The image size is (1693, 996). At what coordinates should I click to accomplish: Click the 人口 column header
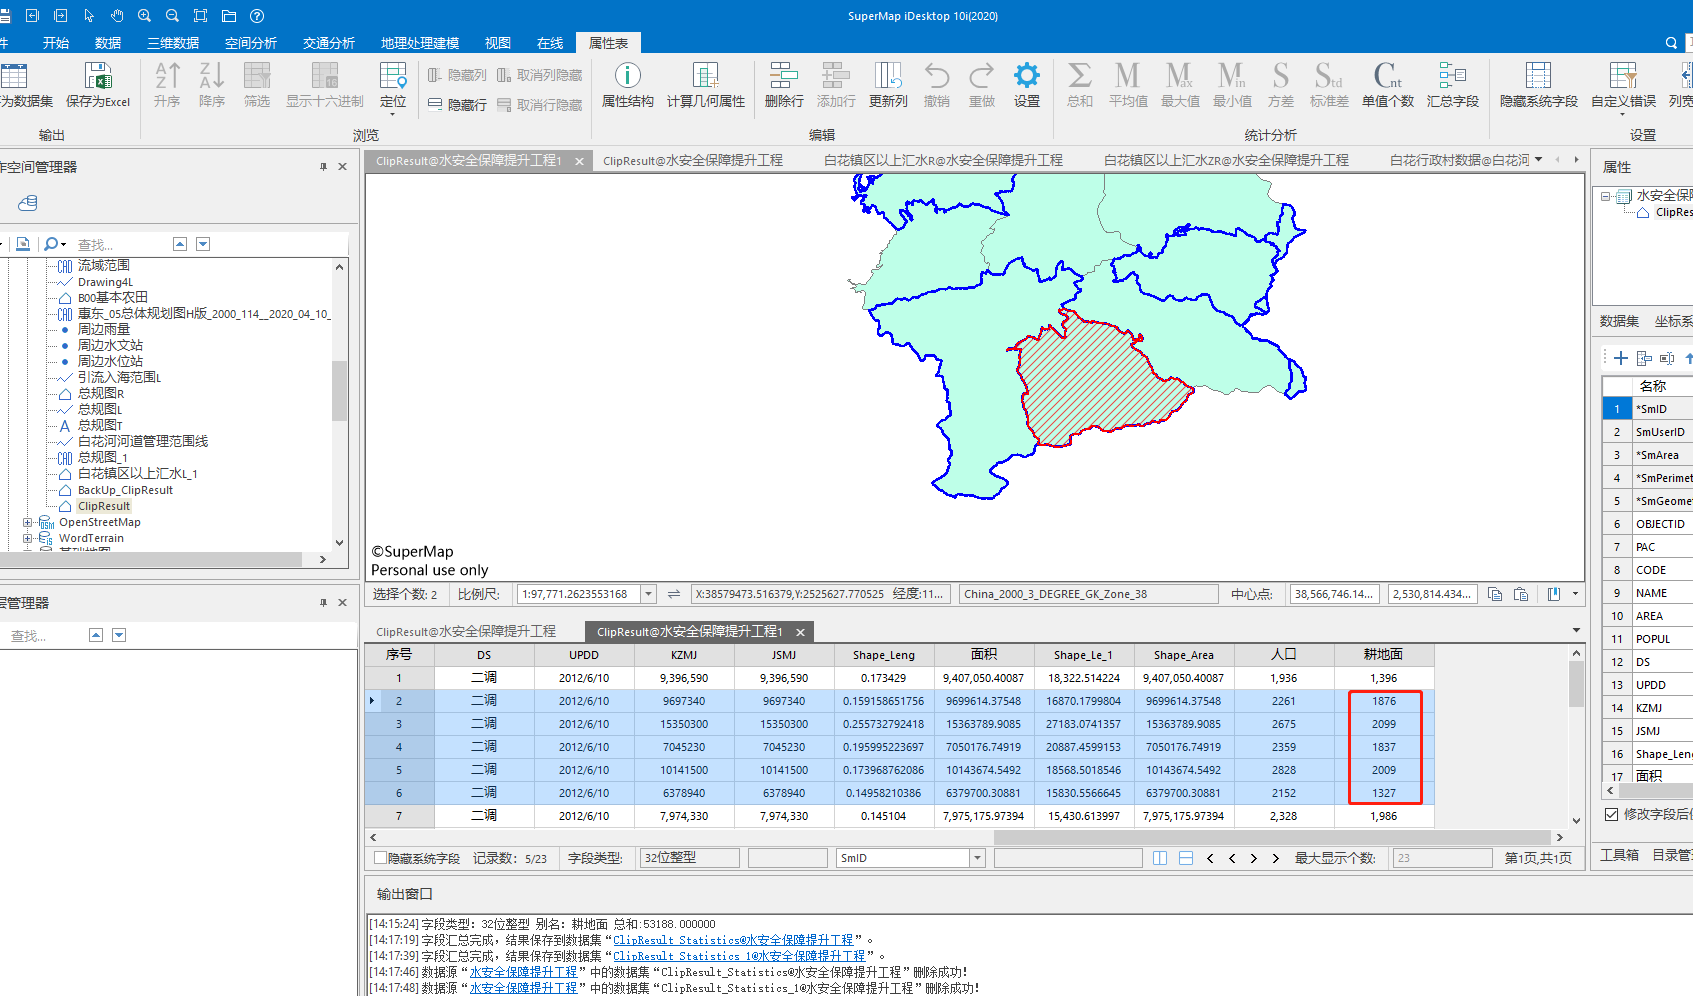coord(1284,655)
